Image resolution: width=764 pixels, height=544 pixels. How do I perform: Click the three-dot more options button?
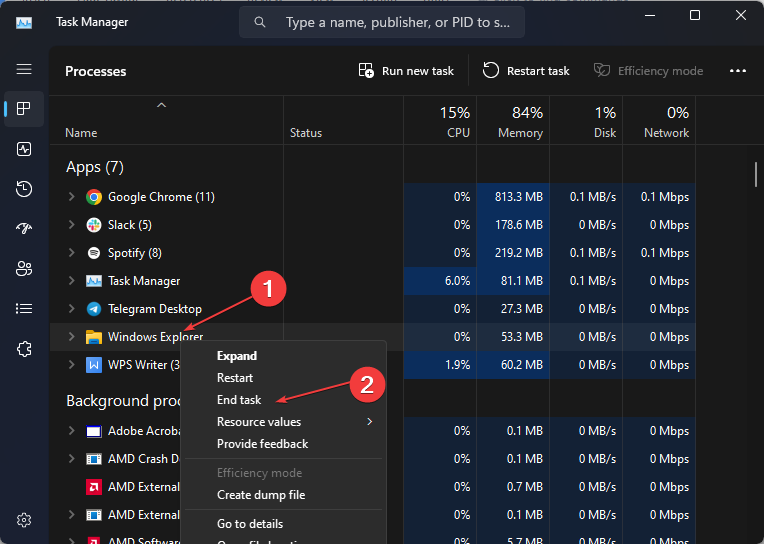pyautogui.click(x=738, y=71)
